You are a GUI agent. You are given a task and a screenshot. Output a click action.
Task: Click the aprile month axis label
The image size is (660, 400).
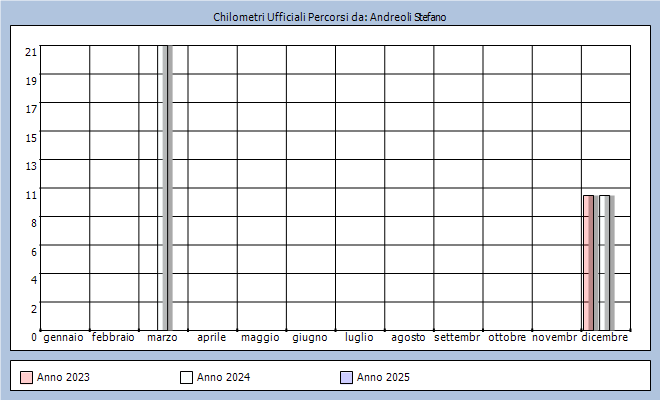click(x=211, y=338)
